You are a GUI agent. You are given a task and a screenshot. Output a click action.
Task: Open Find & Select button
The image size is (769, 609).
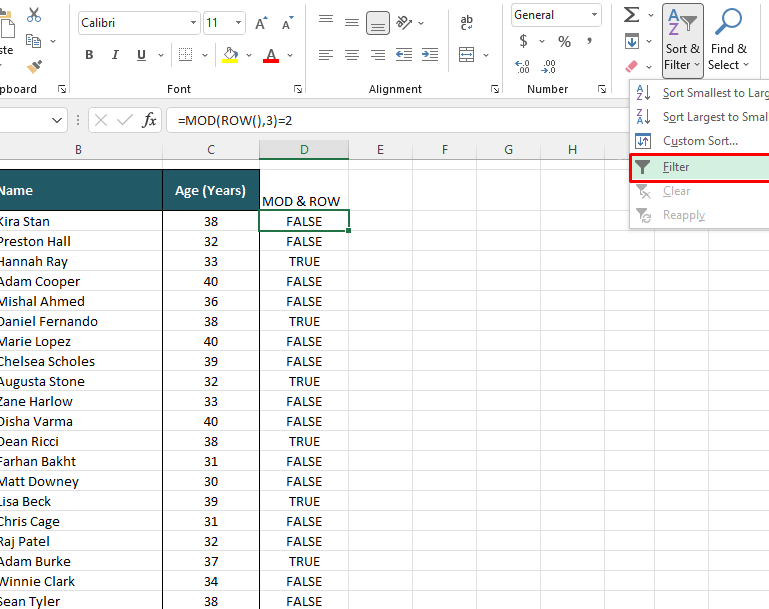(729, 41)
